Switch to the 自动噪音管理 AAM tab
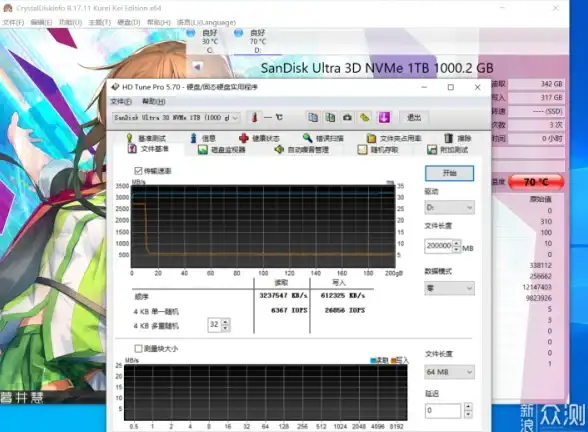This screenshot has height=432, width=588. pos(302,150)
